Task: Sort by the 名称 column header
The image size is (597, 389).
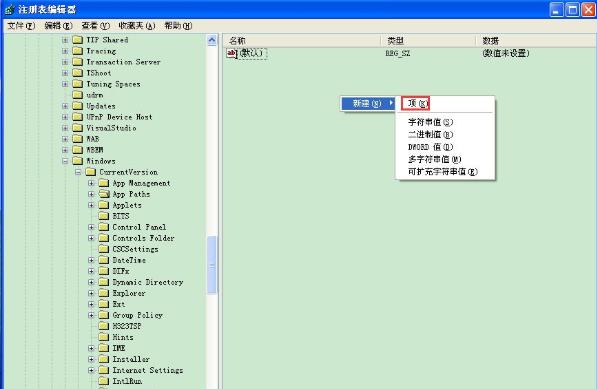Action: coord(302,41)
